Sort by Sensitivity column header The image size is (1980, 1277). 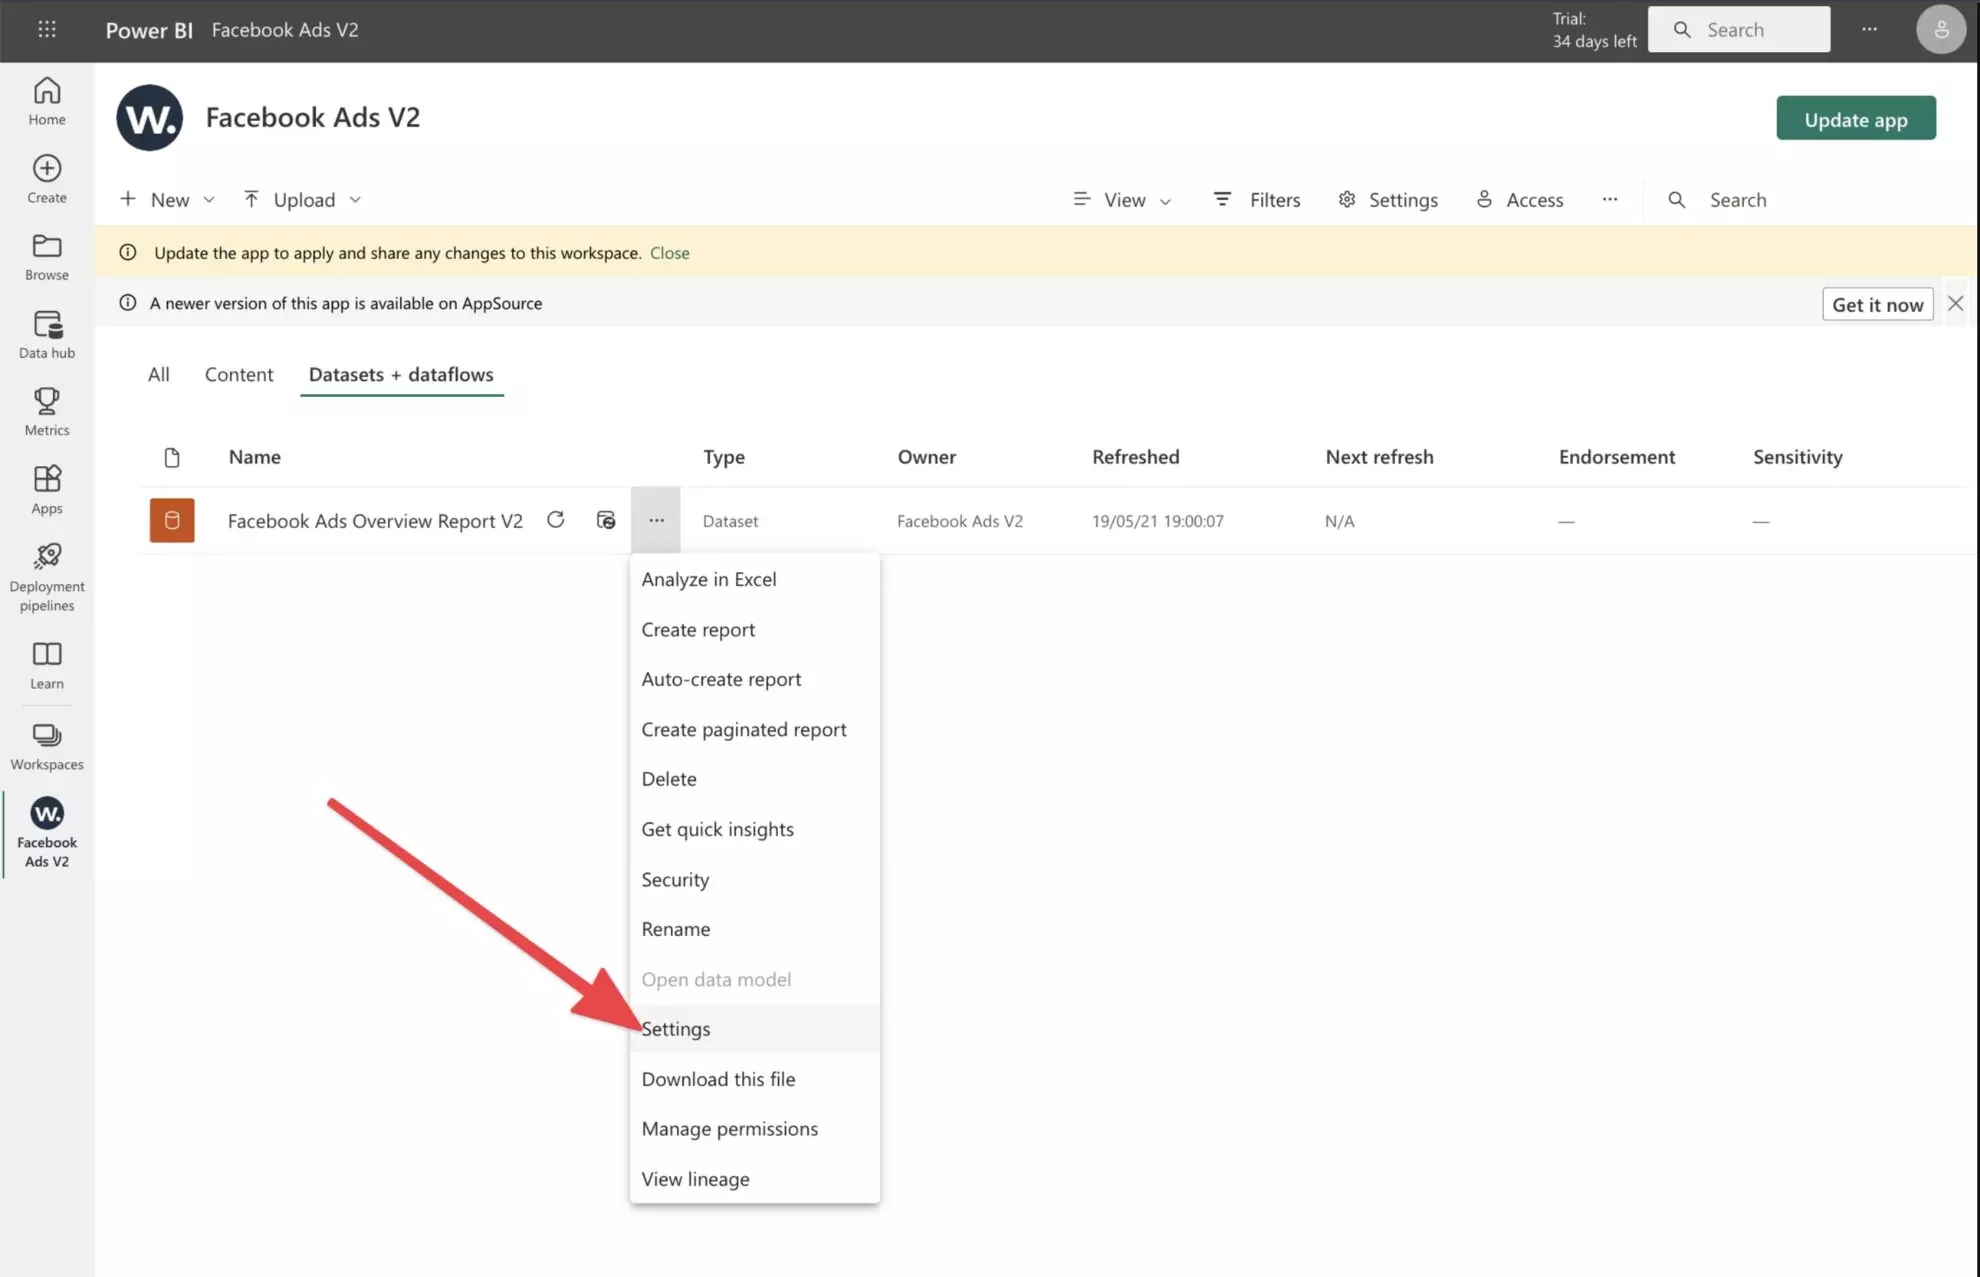point(1798,457)
